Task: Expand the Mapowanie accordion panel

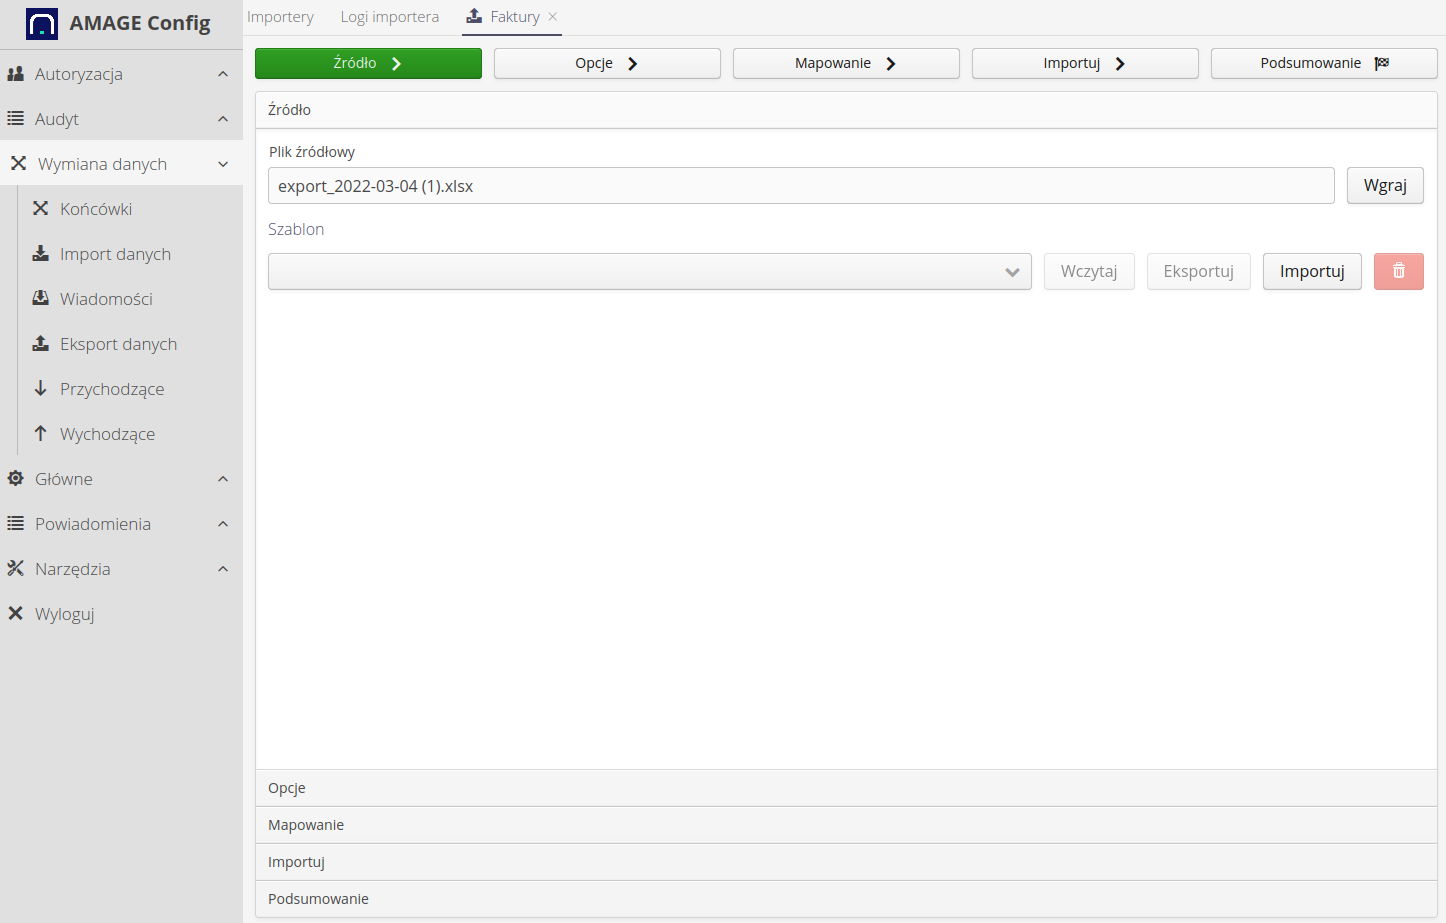Action: 846,824
